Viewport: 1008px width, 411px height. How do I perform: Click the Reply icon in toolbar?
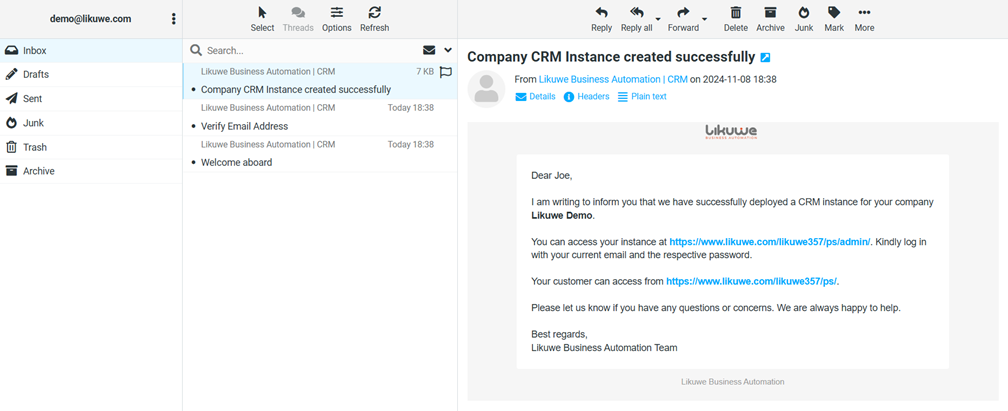[601, 18]
